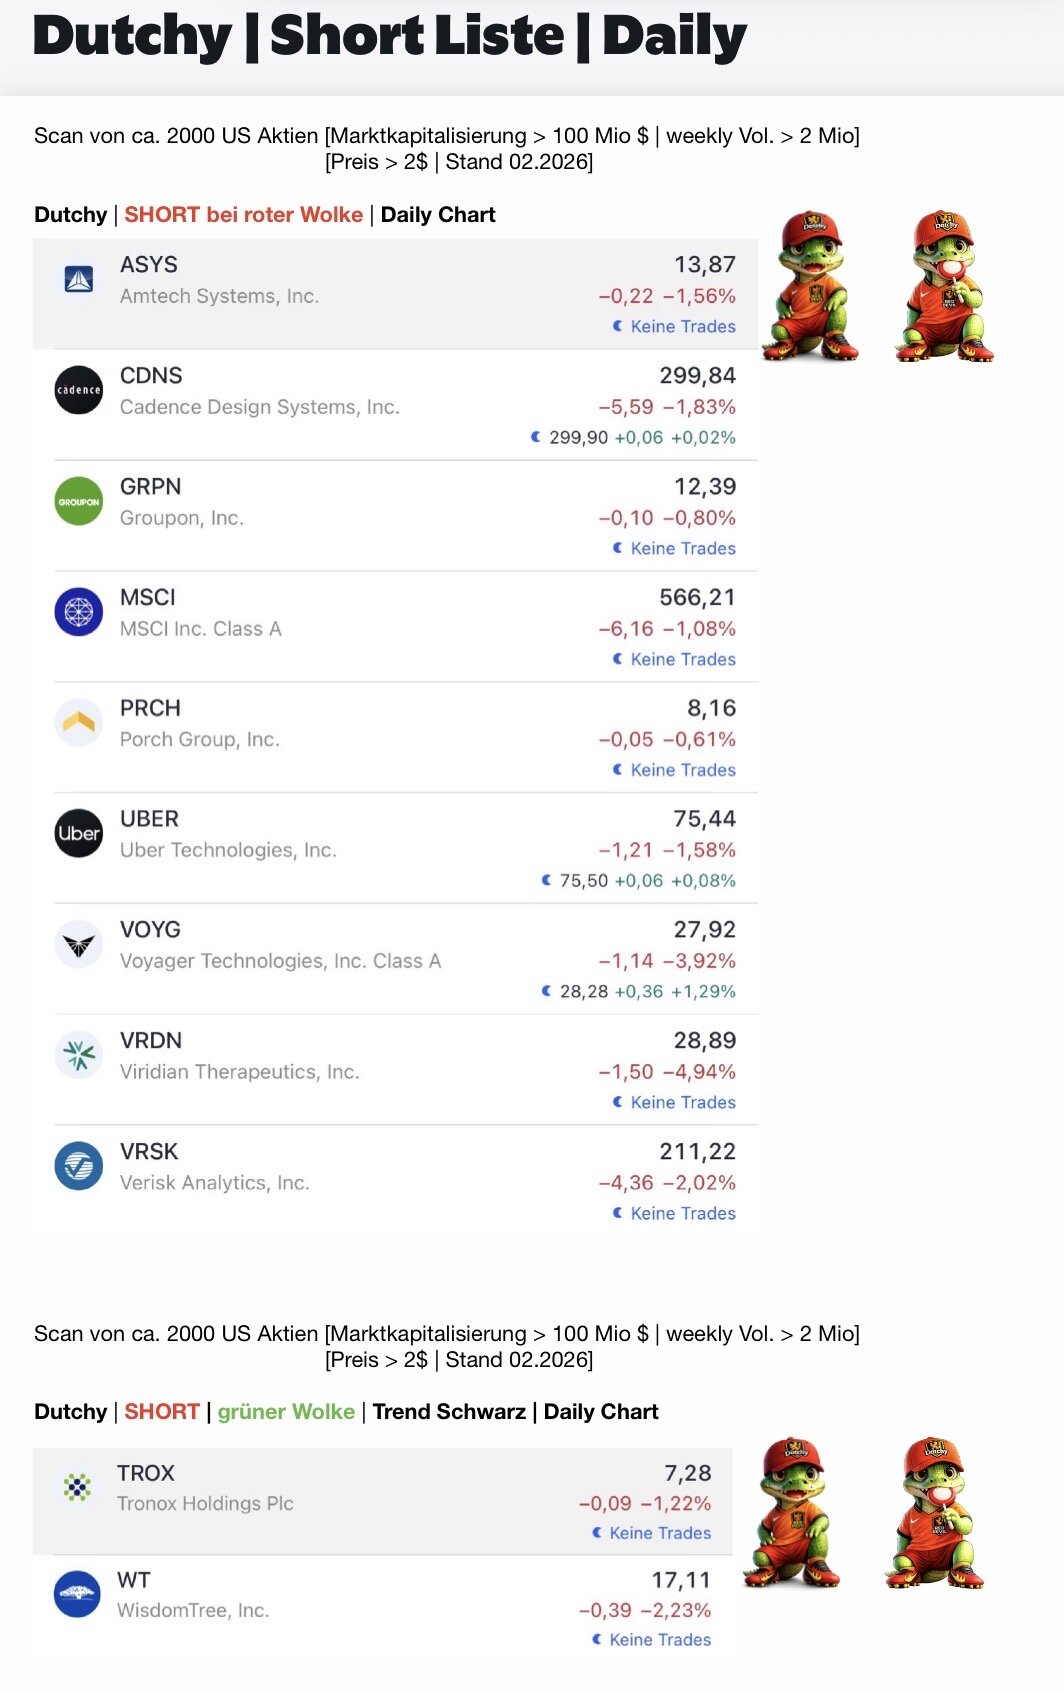This screenshot has width=1064, height=1694.
Task: Click the Verisk Analytics logo icon
Action: click(x=79, y=1166)
